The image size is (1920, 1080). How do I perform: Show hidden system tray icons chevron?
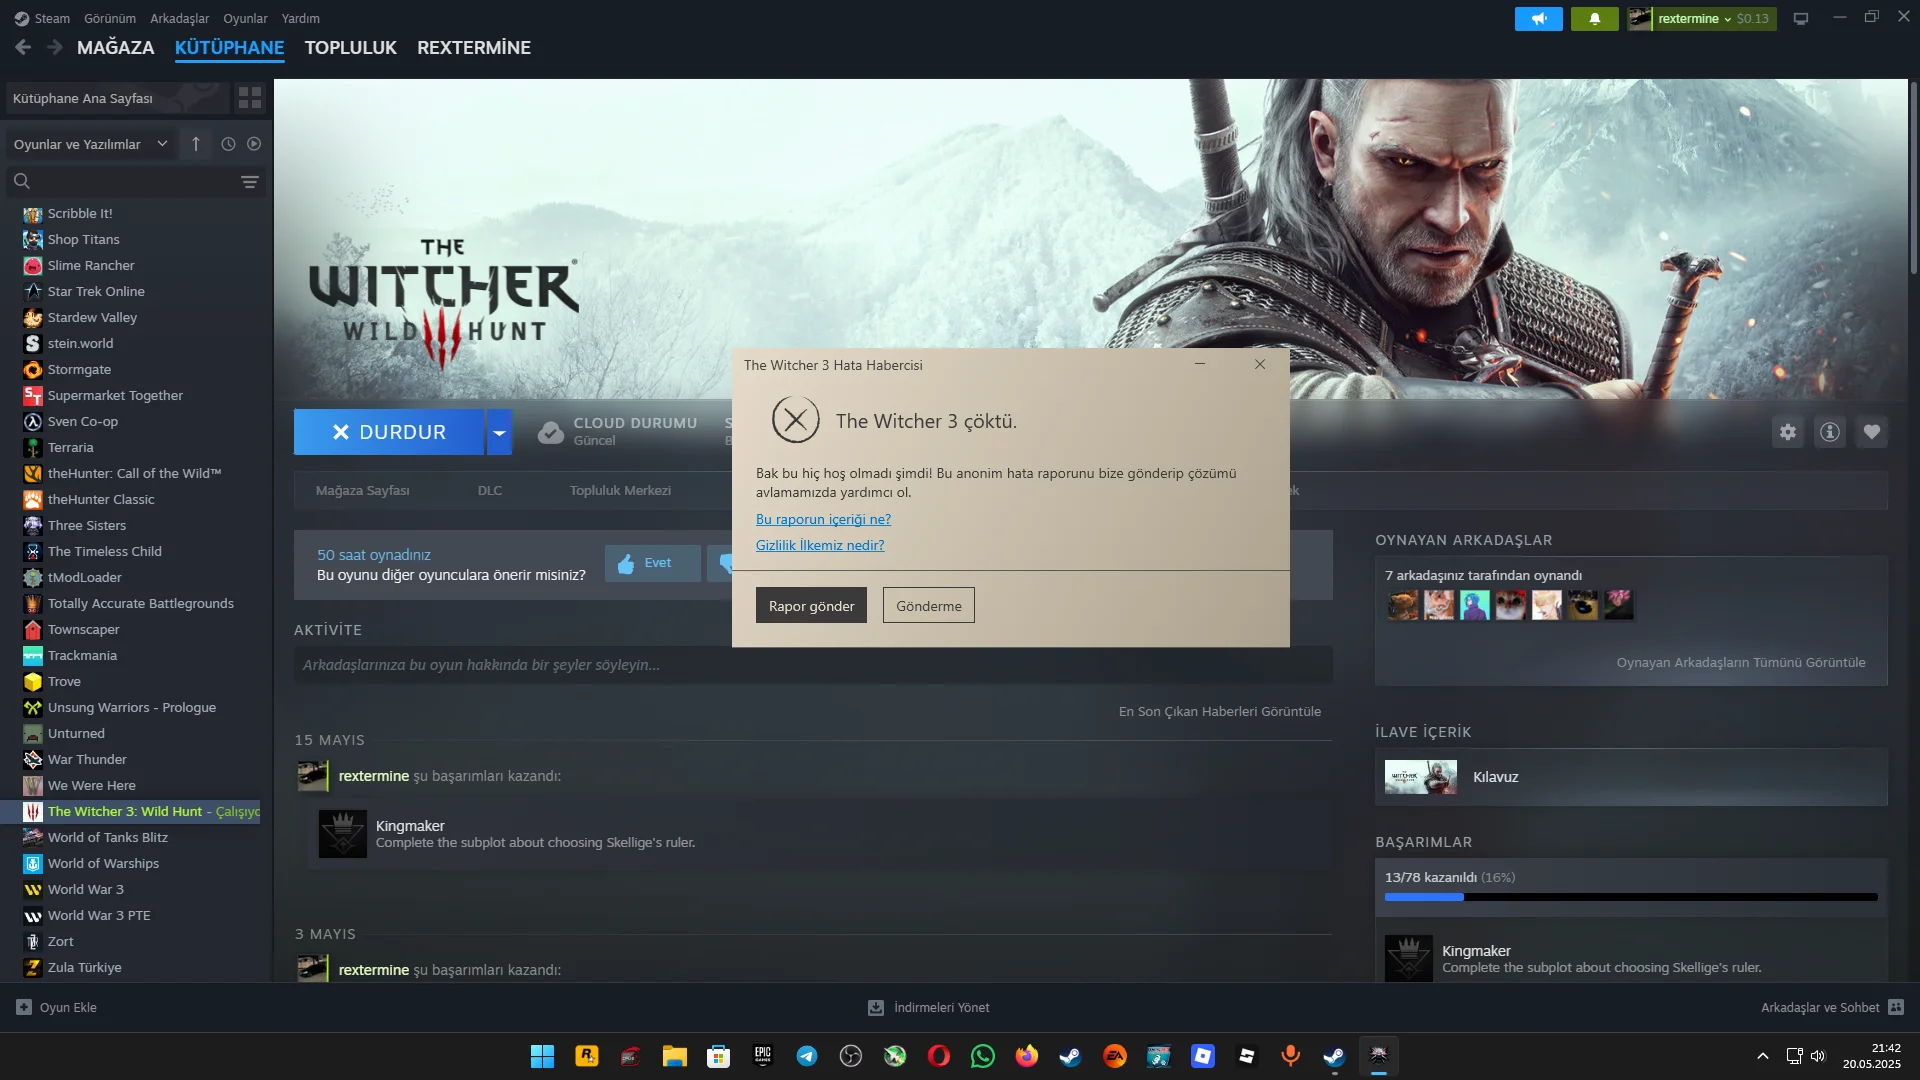point(1763,1056)
